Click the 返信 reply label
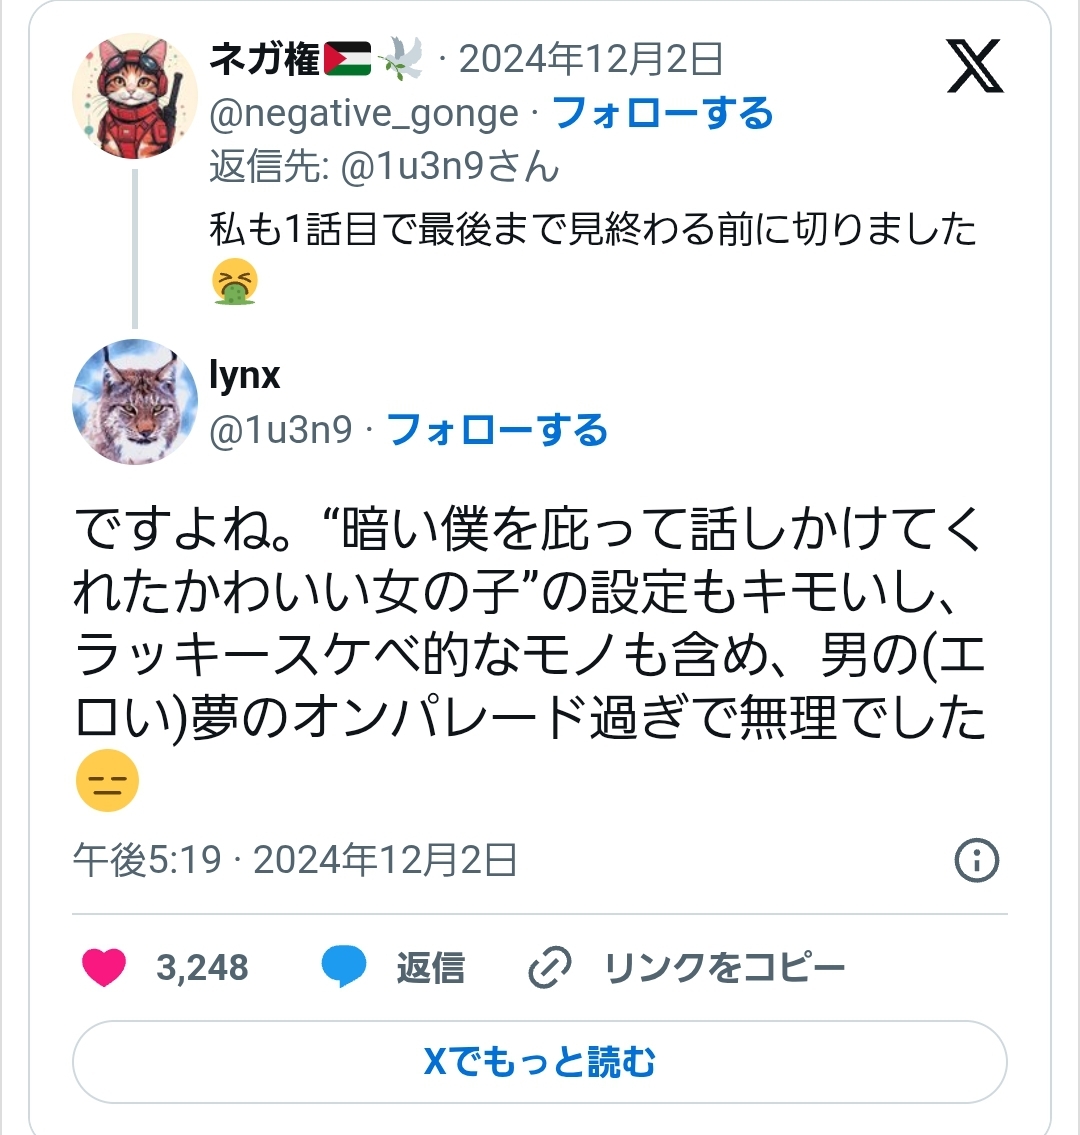The height and width of the screenshot is (1135, 1080). (x=430, y=968)
